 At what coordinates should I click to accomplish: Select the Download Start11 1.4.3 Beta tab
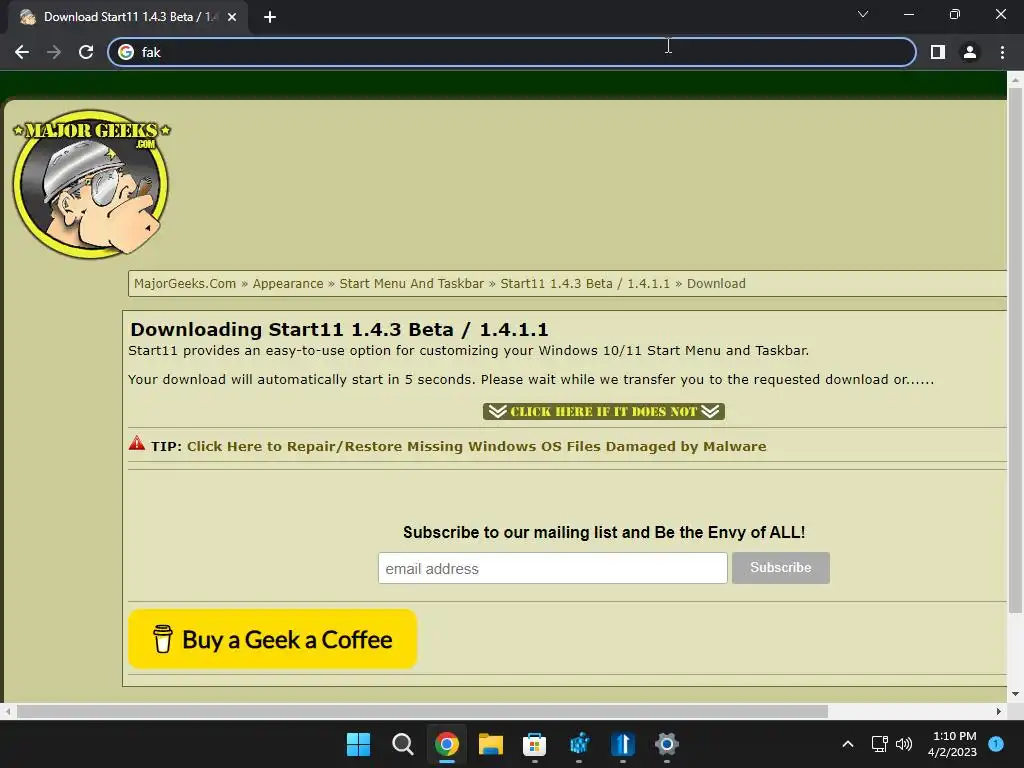(127, 17)
